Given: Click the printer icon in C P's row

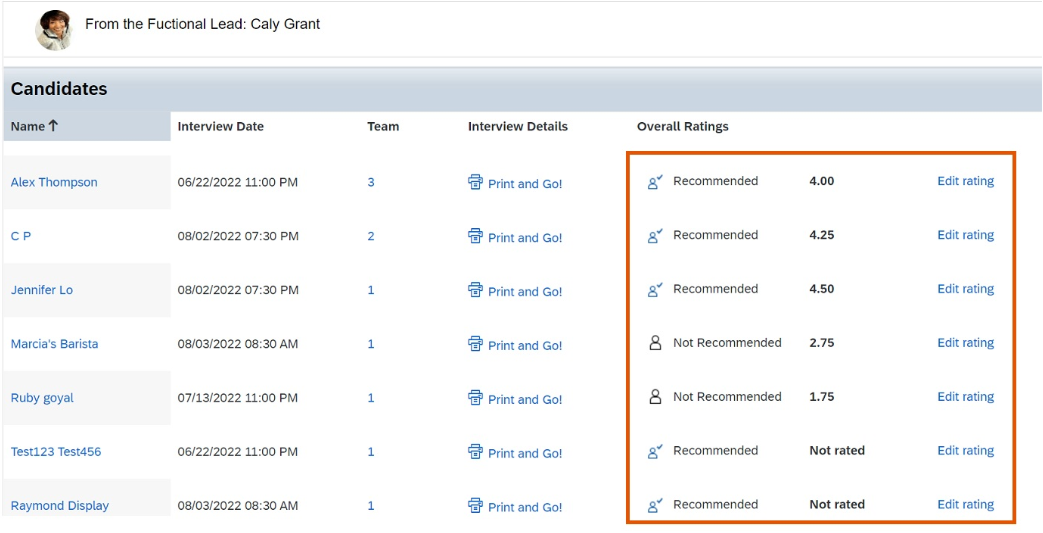Looking at the screenshot, I should [x=475, y=236].
